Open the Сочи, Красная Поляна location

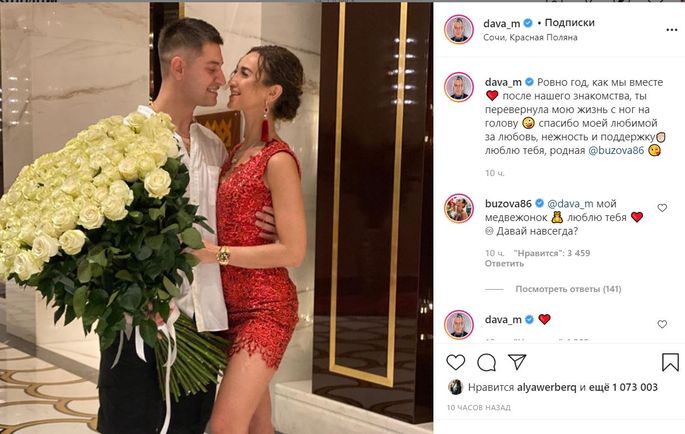[x=530, y=38]
